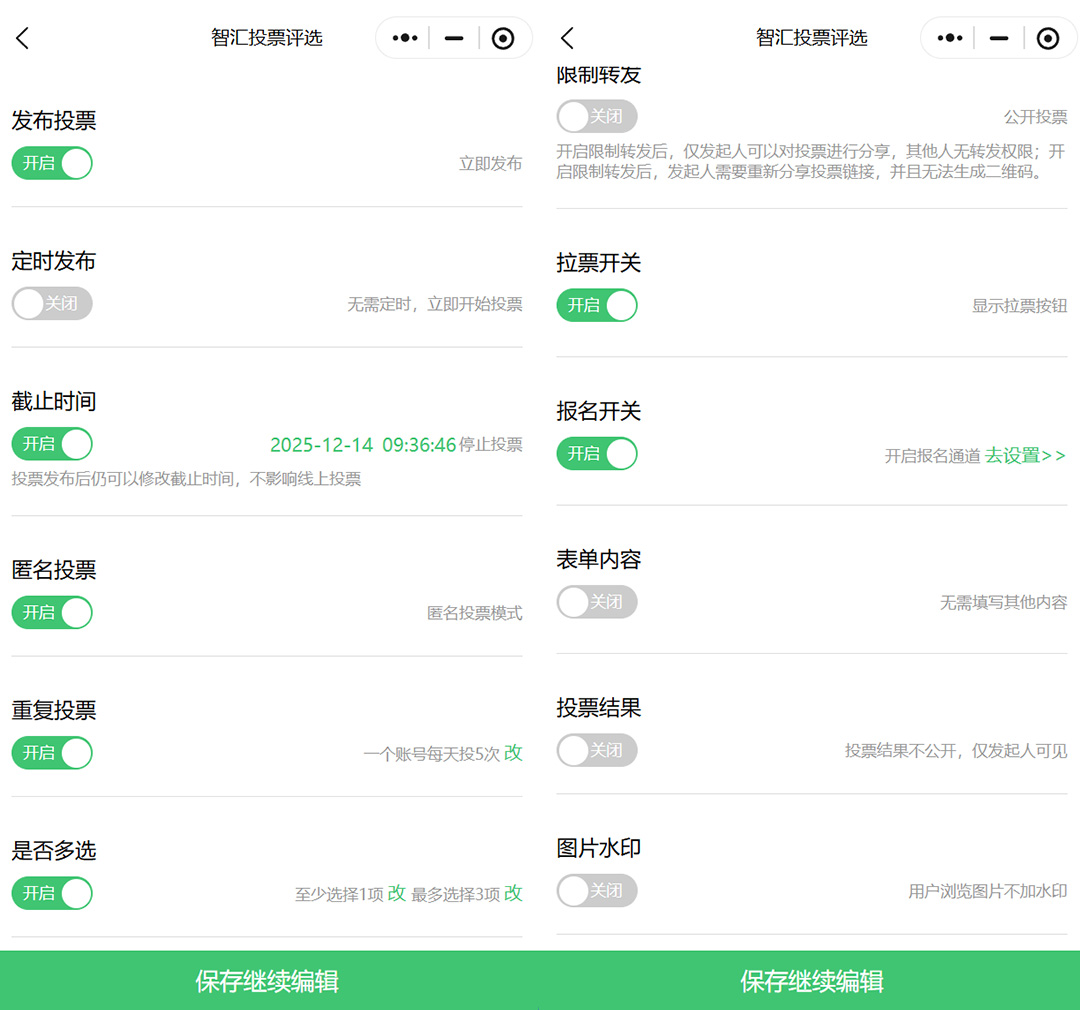1080x1010 pixels.
Task: Enable the 定时发布 toggle
Action: pos(52,303)
